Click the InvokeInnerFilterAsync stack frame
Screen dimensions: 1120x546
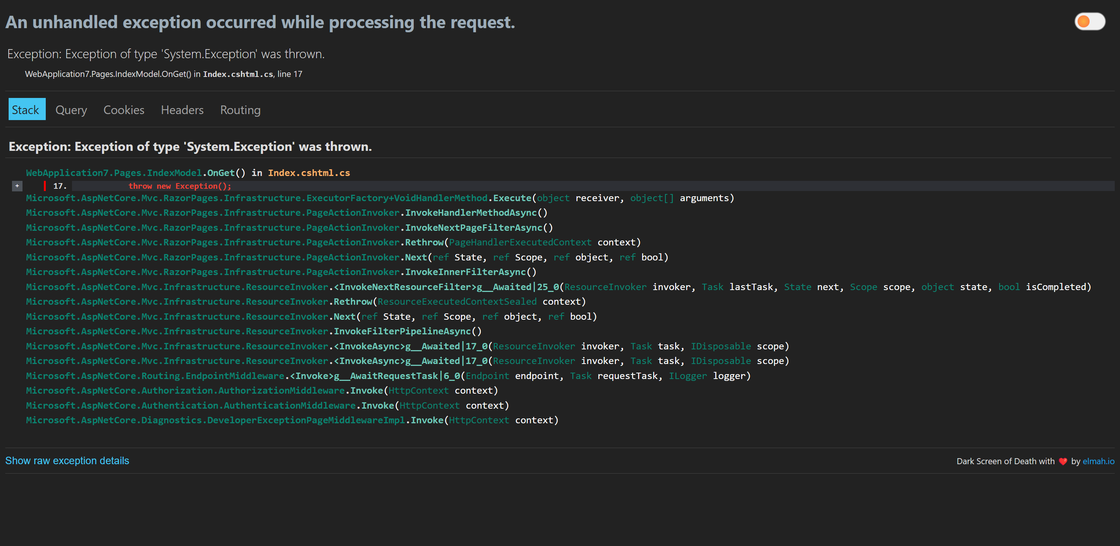[x=281, y=272]
